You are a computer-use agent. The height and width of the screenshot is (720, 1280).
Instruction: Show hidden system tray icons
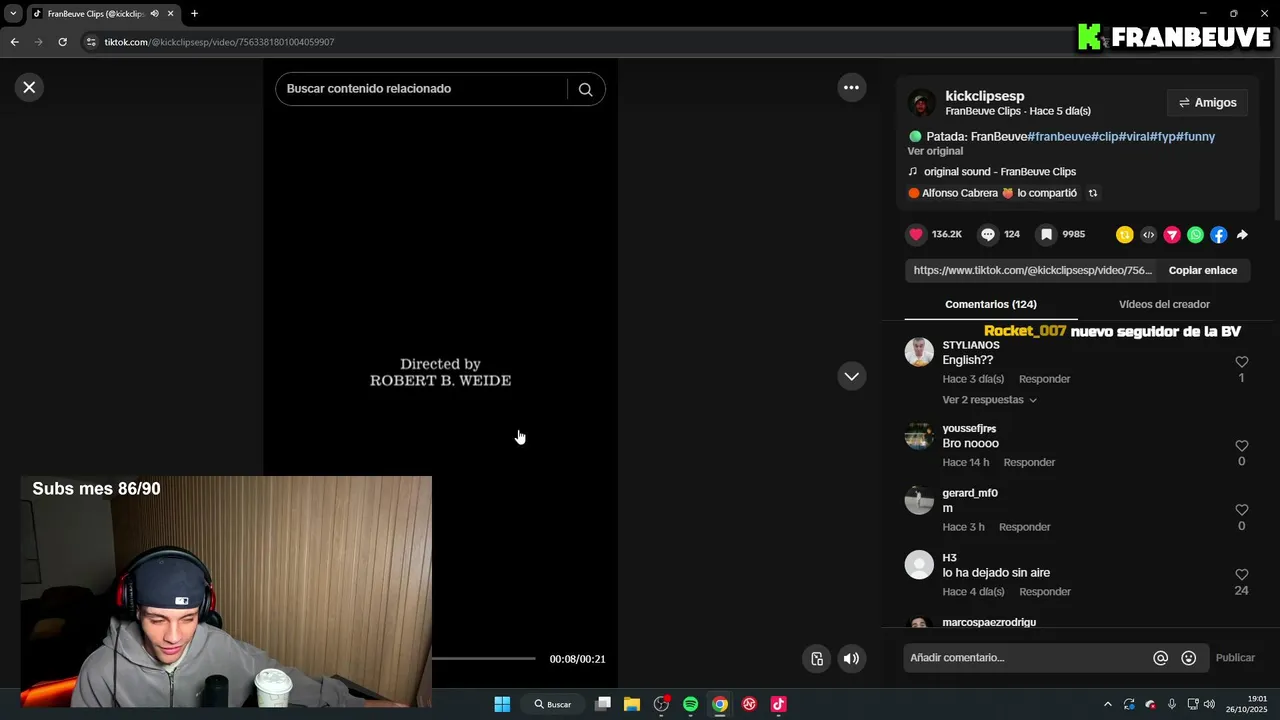1107,704
